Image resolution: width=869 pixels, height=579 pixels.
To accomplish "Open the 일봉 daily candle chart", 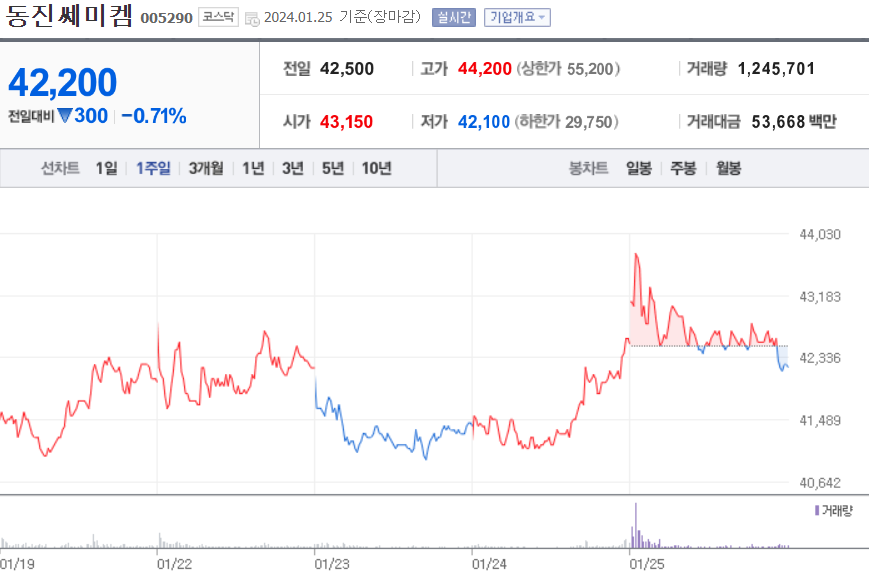I will click(639, 168).
